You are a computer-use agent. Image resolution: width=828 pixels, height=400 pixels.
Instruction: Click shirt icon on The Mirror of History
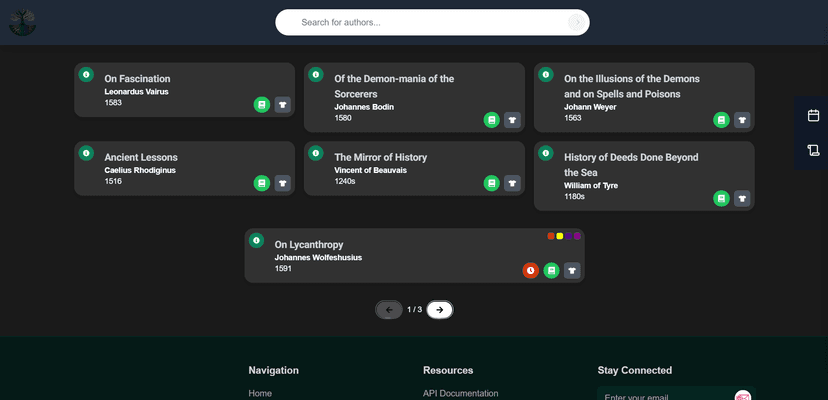[512, 183]
